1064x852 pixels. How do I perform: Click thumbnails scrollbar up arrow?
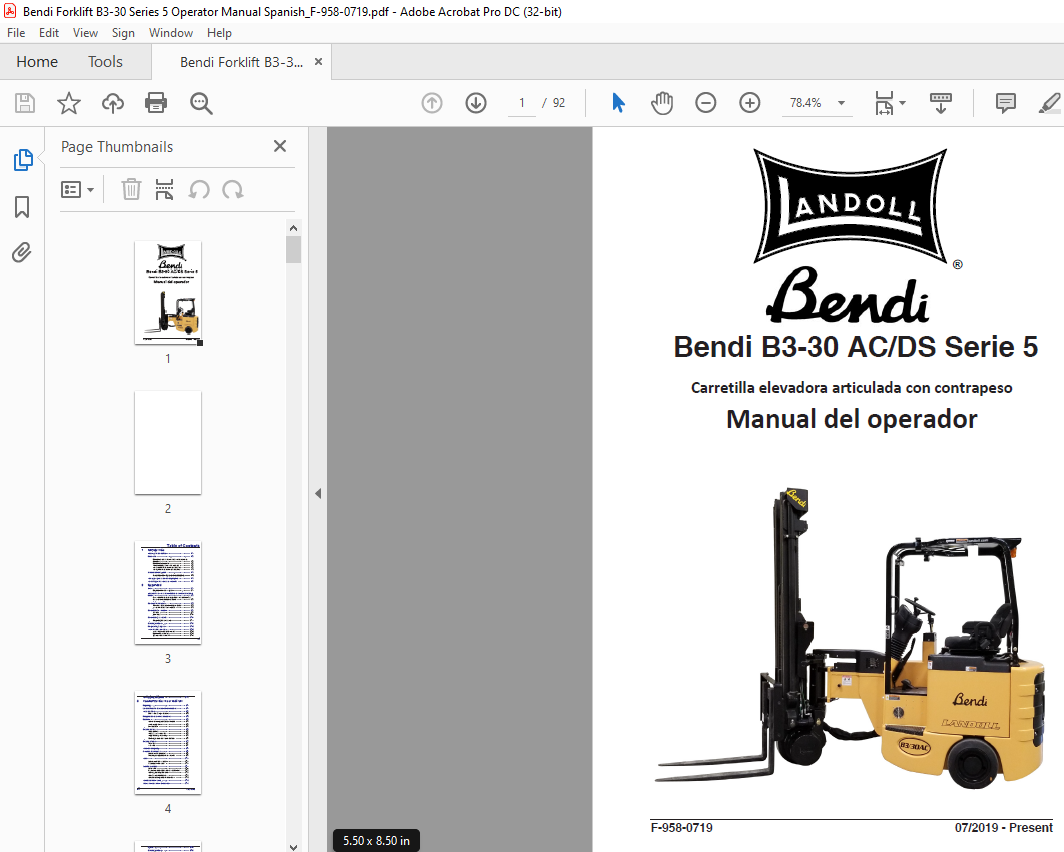293,228
